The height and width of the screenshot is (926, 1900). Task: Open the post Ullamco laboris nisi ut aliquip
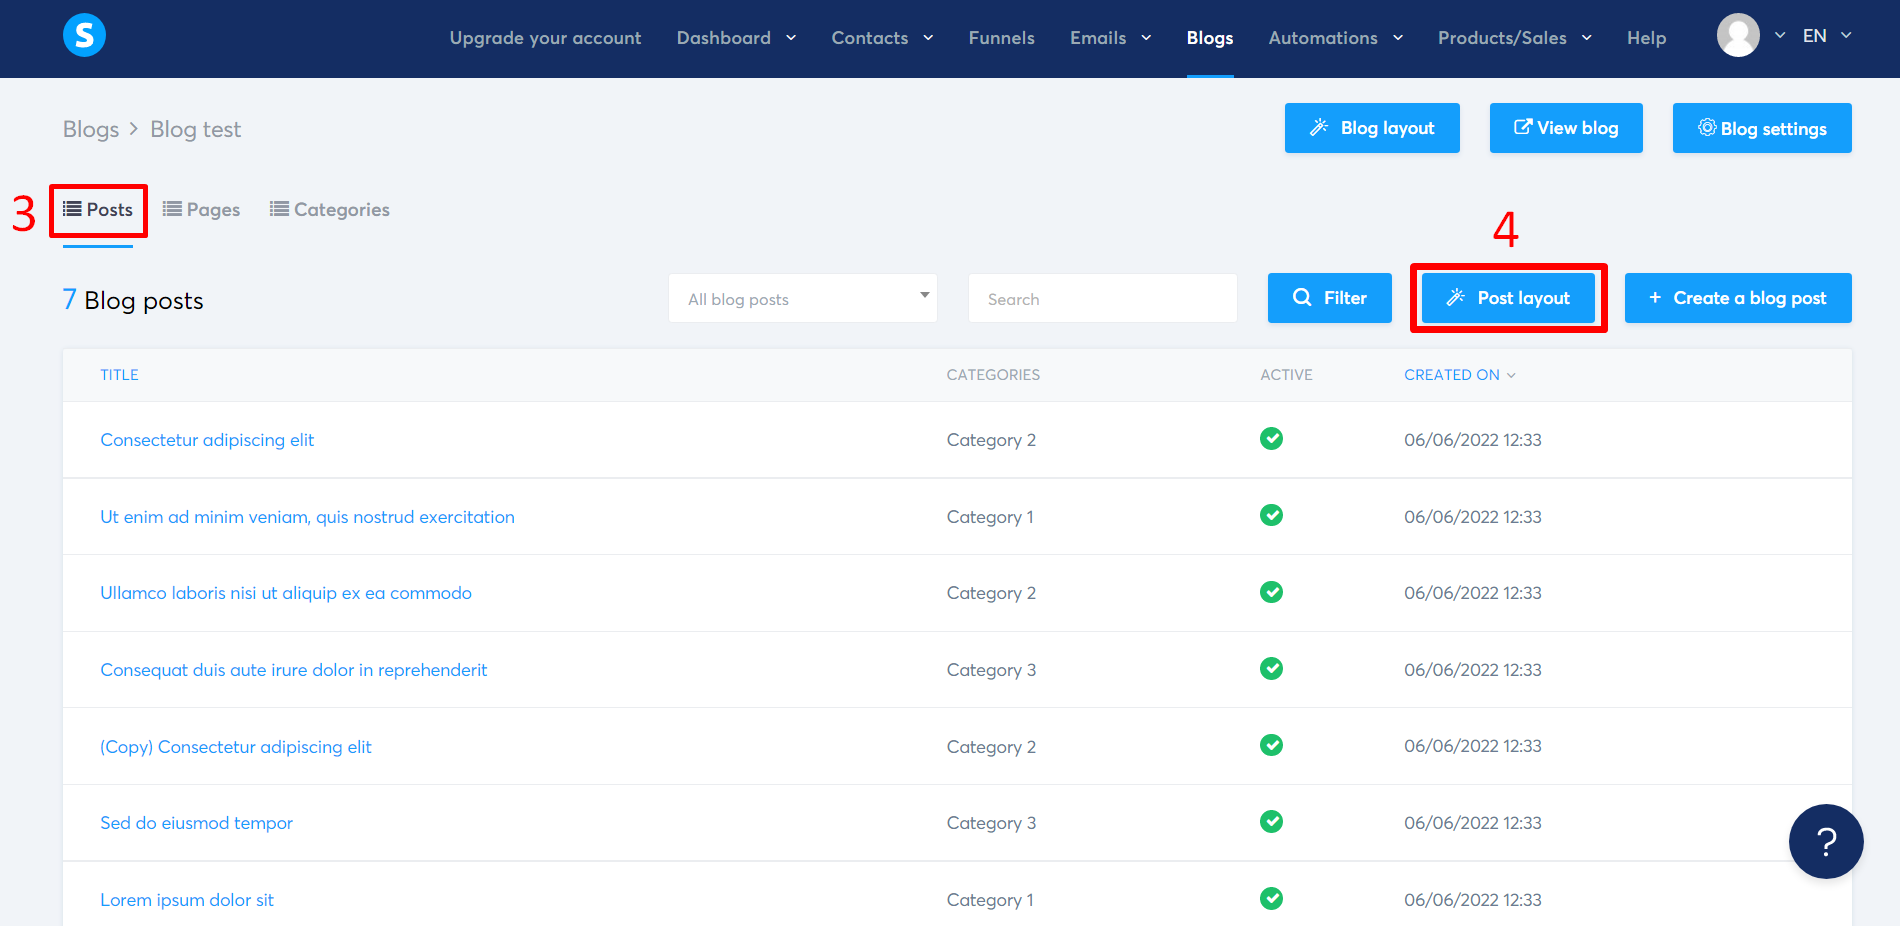click(x=286, y=592)
